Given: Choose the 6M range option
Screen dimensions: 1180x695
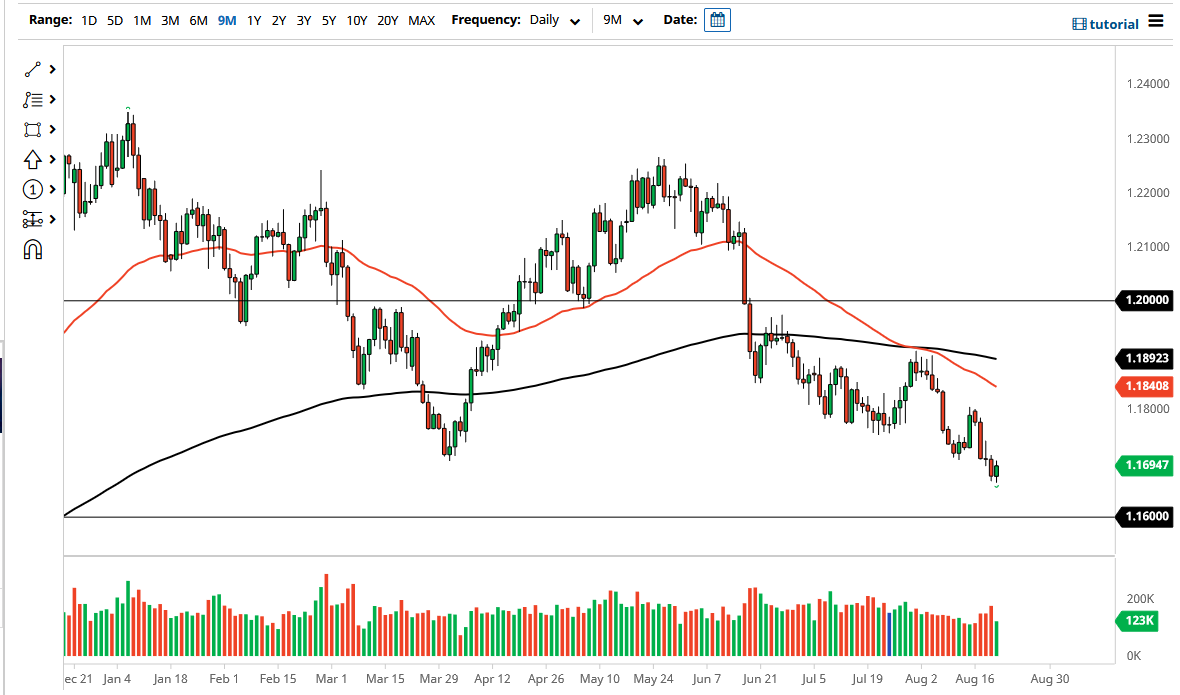Looking at the screenshot, I should point(198,20).
